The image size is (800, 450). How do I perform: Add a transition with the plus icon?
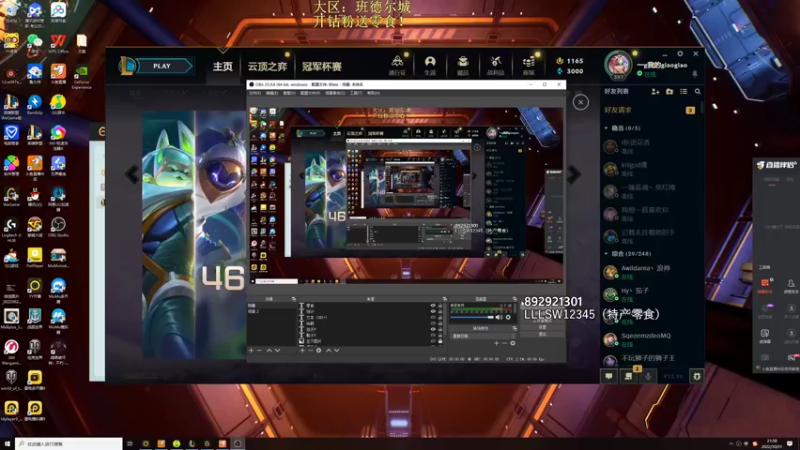pos(496,343)
